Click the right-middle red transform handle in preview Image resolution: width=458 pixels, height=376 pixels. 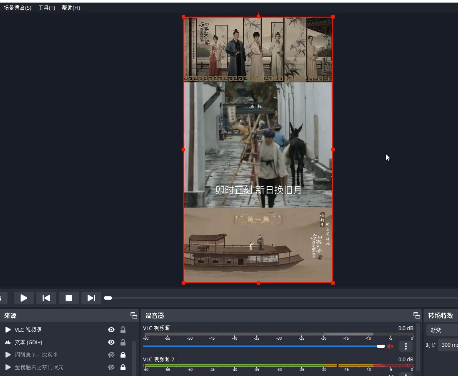pyautogui.click(x=333, y=150)
